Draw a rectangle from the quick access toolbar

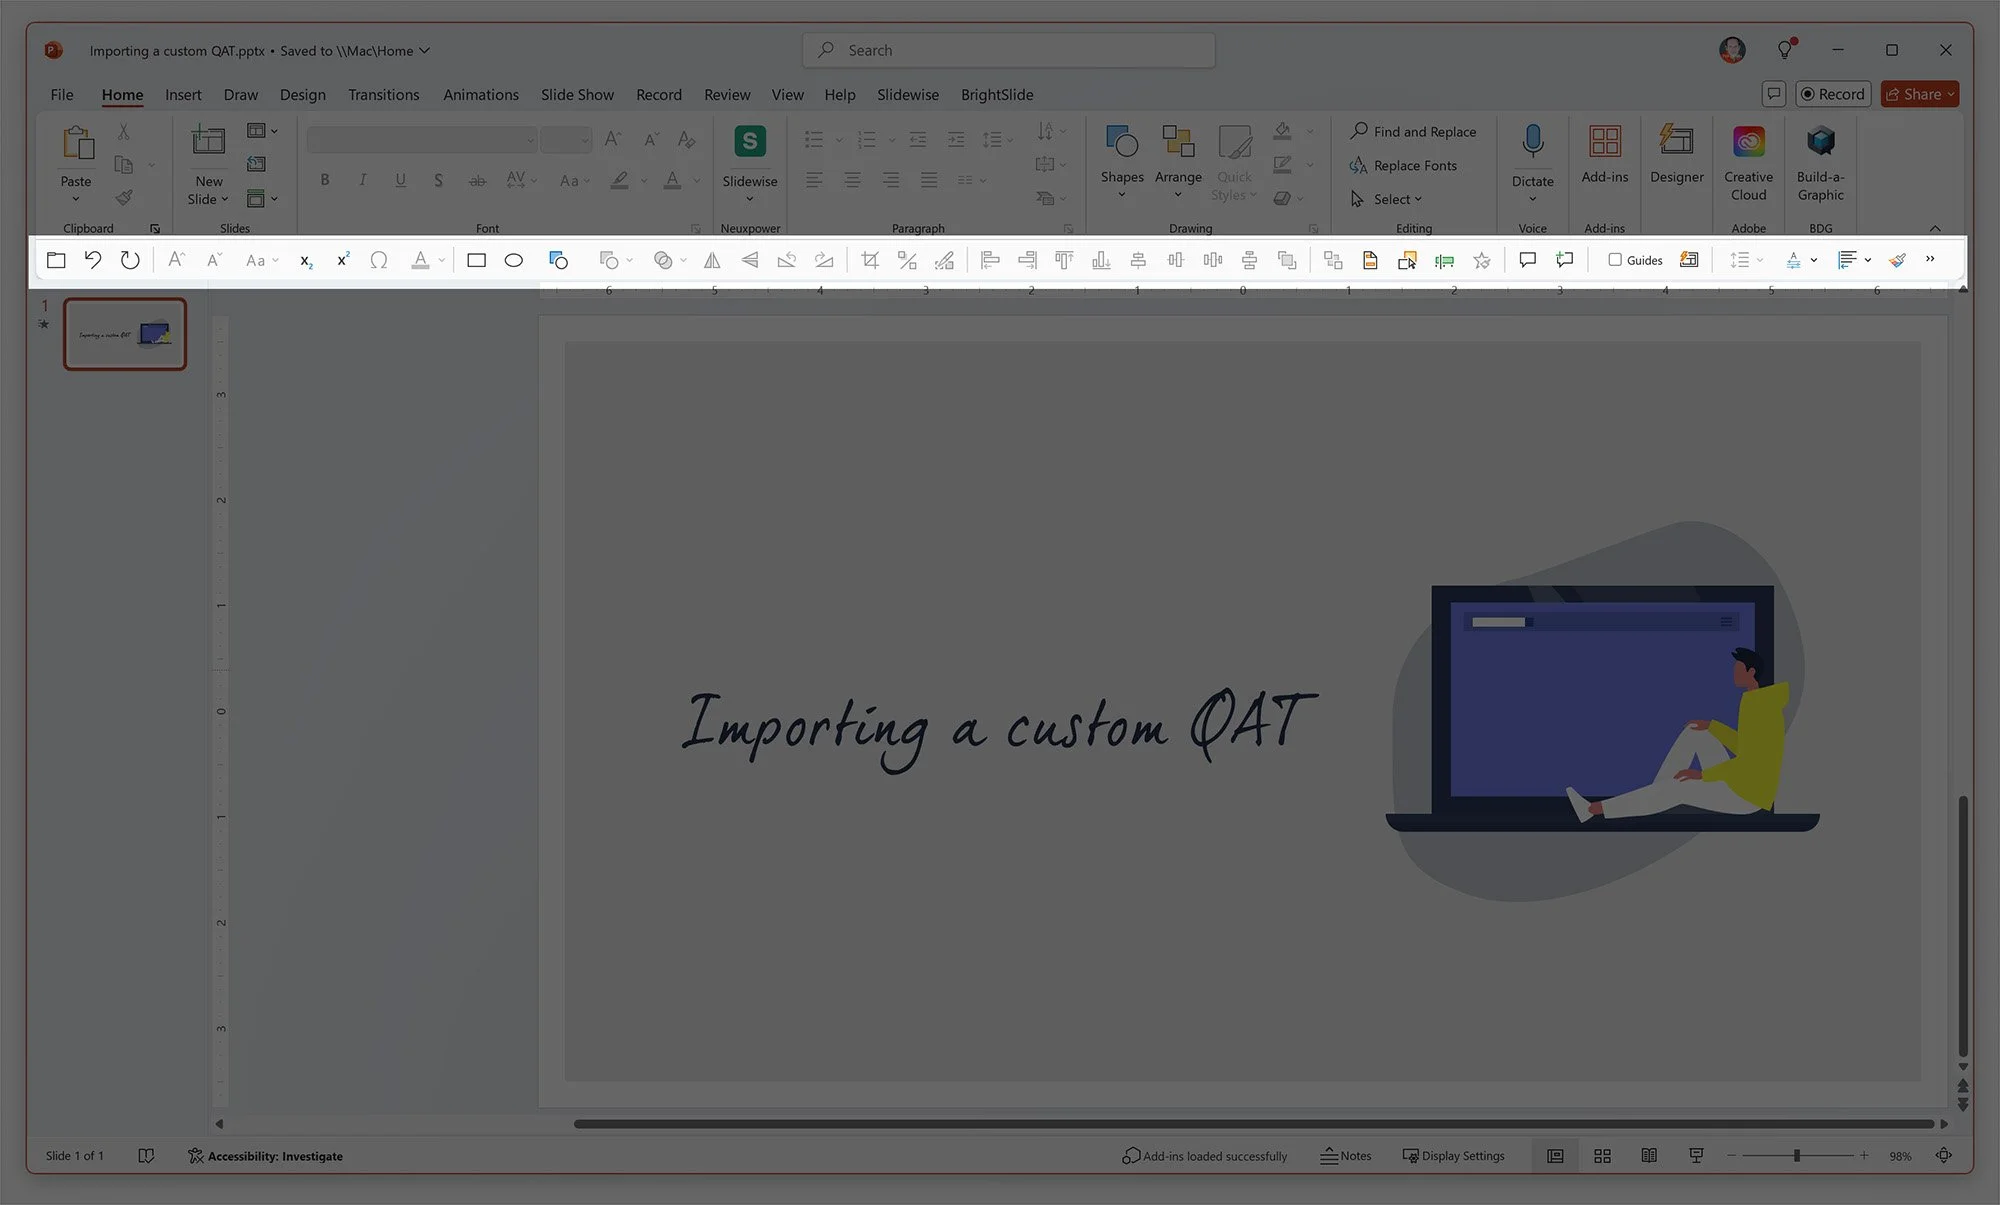click(476, 260)
